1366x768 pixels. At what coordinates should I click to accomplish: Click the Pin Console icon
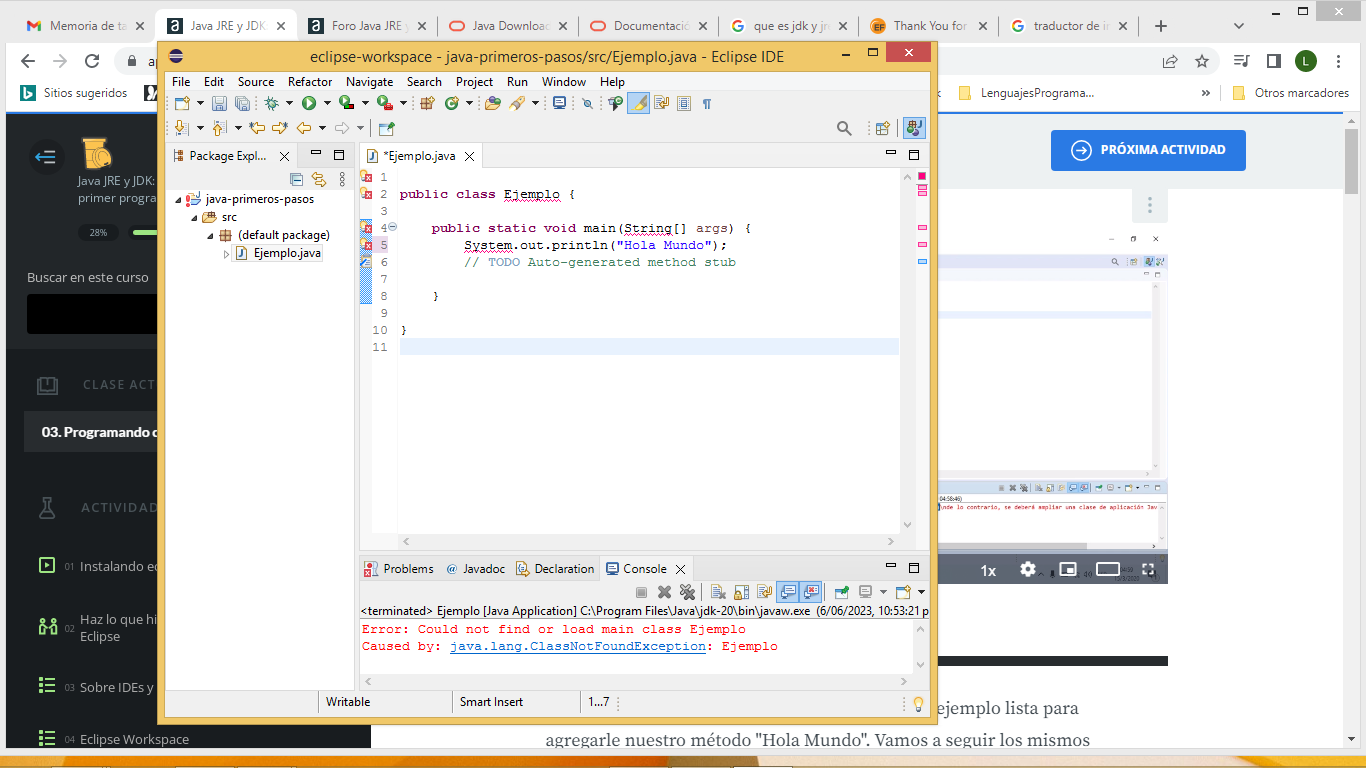point(842,592)
